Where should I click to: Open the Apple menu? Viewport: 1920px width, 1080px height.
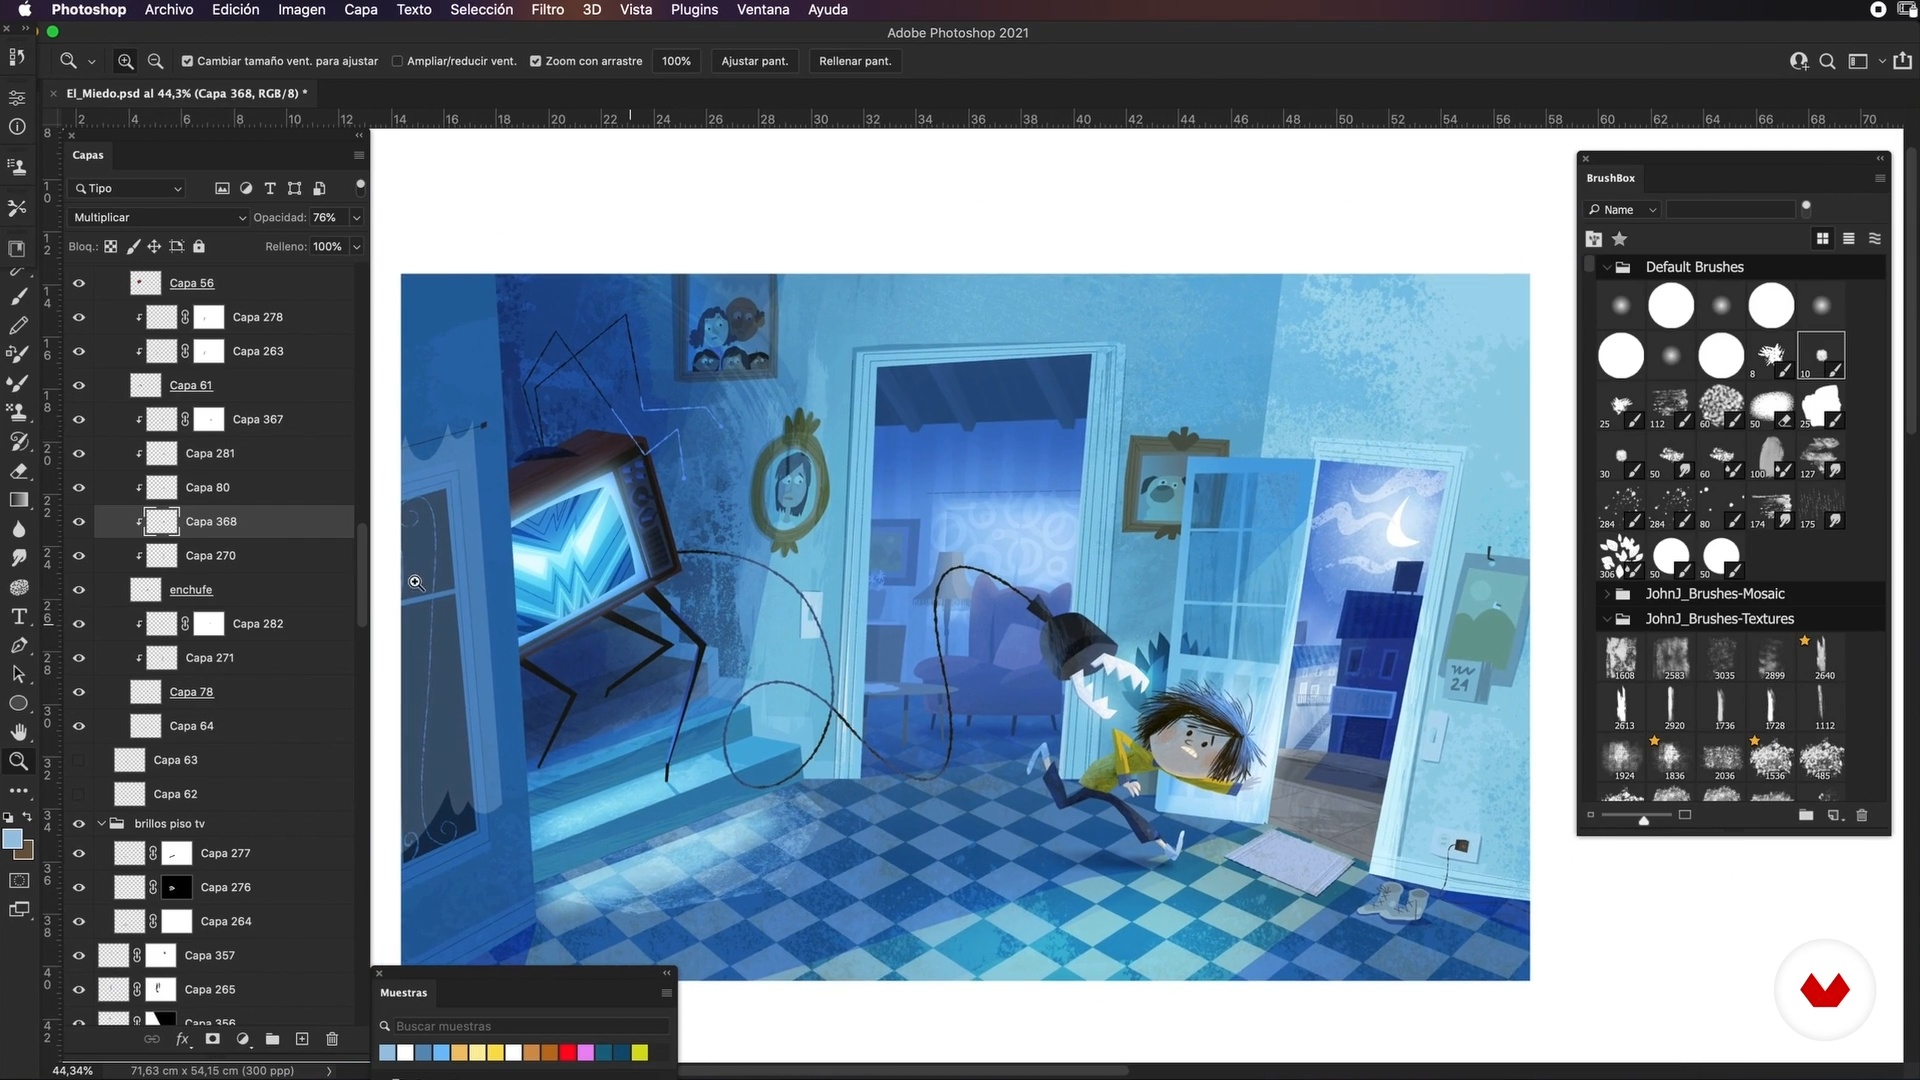tap(25, 9)
